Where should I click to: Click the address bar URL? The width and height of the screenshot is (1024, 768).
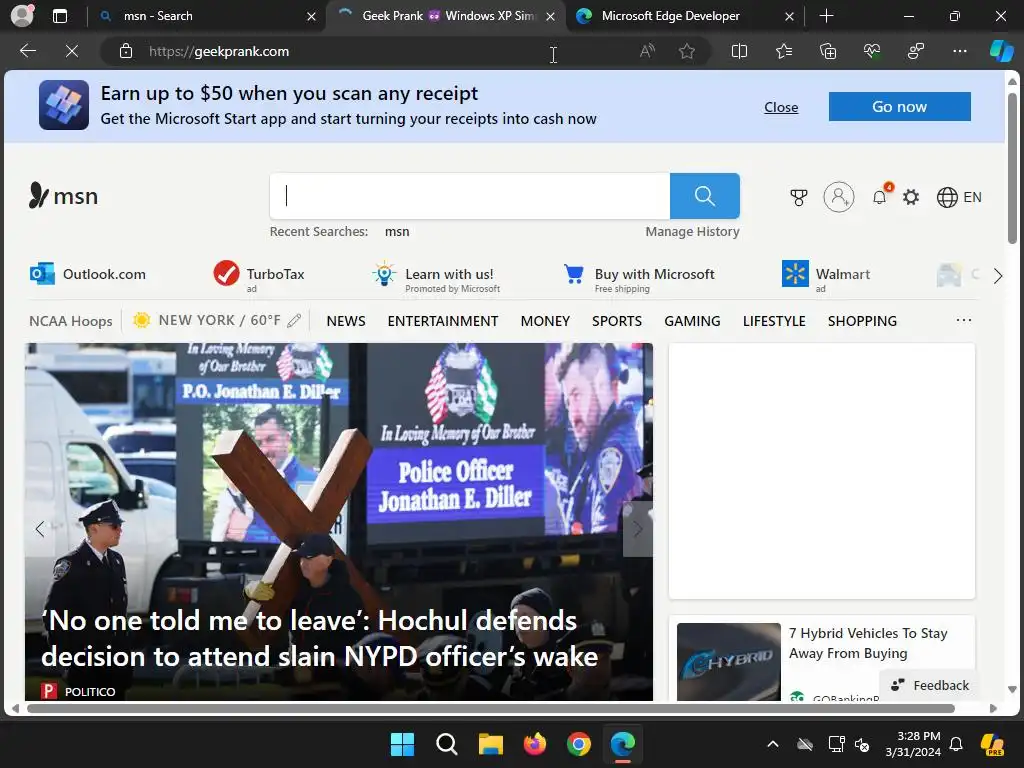[x=219, y=51]
